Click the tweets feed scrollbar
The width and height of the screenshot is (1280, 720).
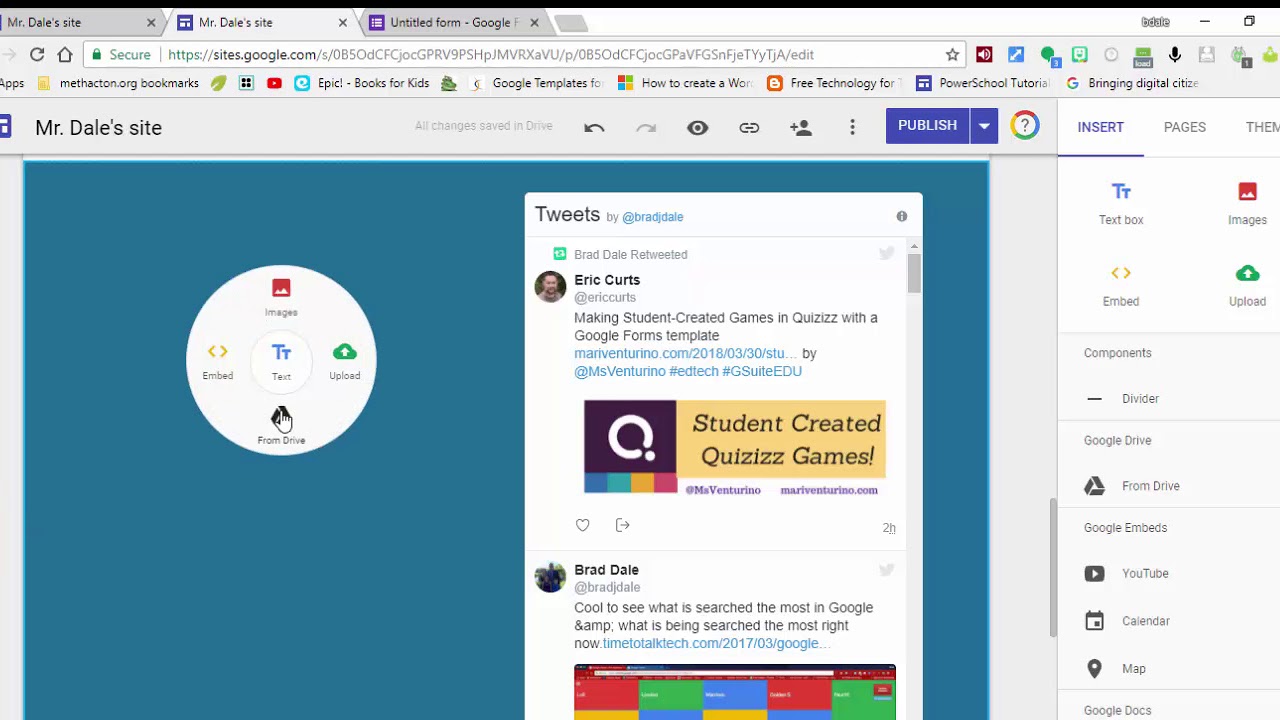tap(914, 273)
